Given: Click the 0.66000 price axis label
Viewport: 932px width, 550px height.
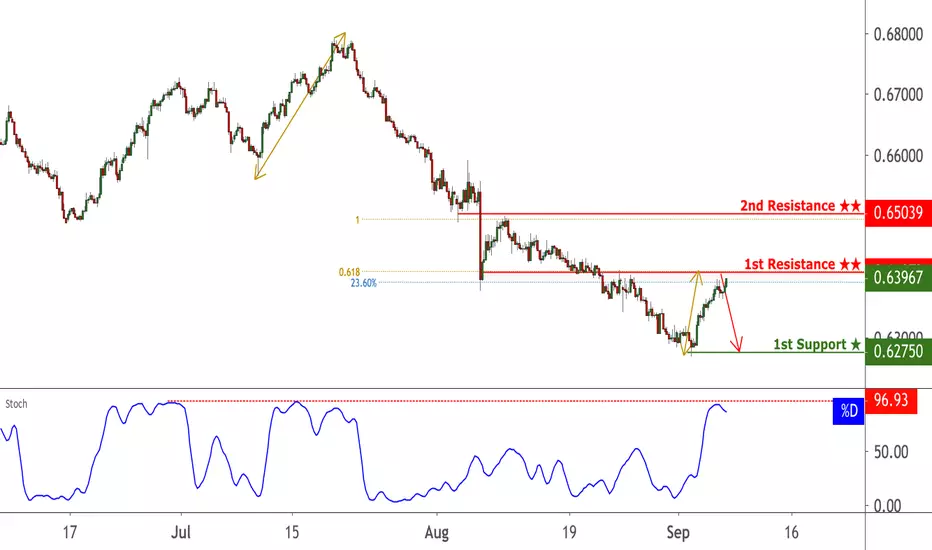Looking at the screenshot, I should [x=898, y=156].
